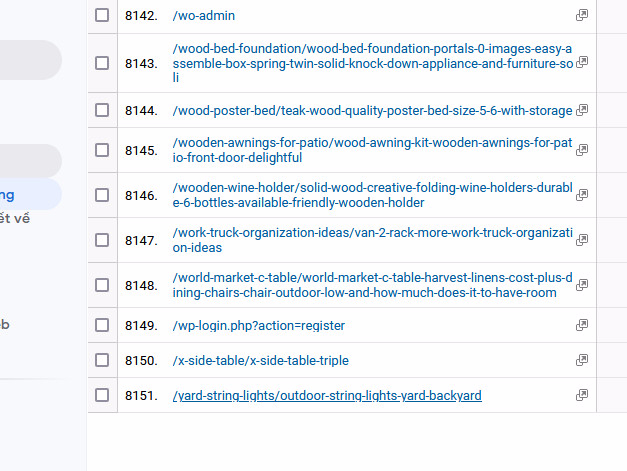Tick checkbox for row 8142

pyautogui.click(x=102, y=15)
